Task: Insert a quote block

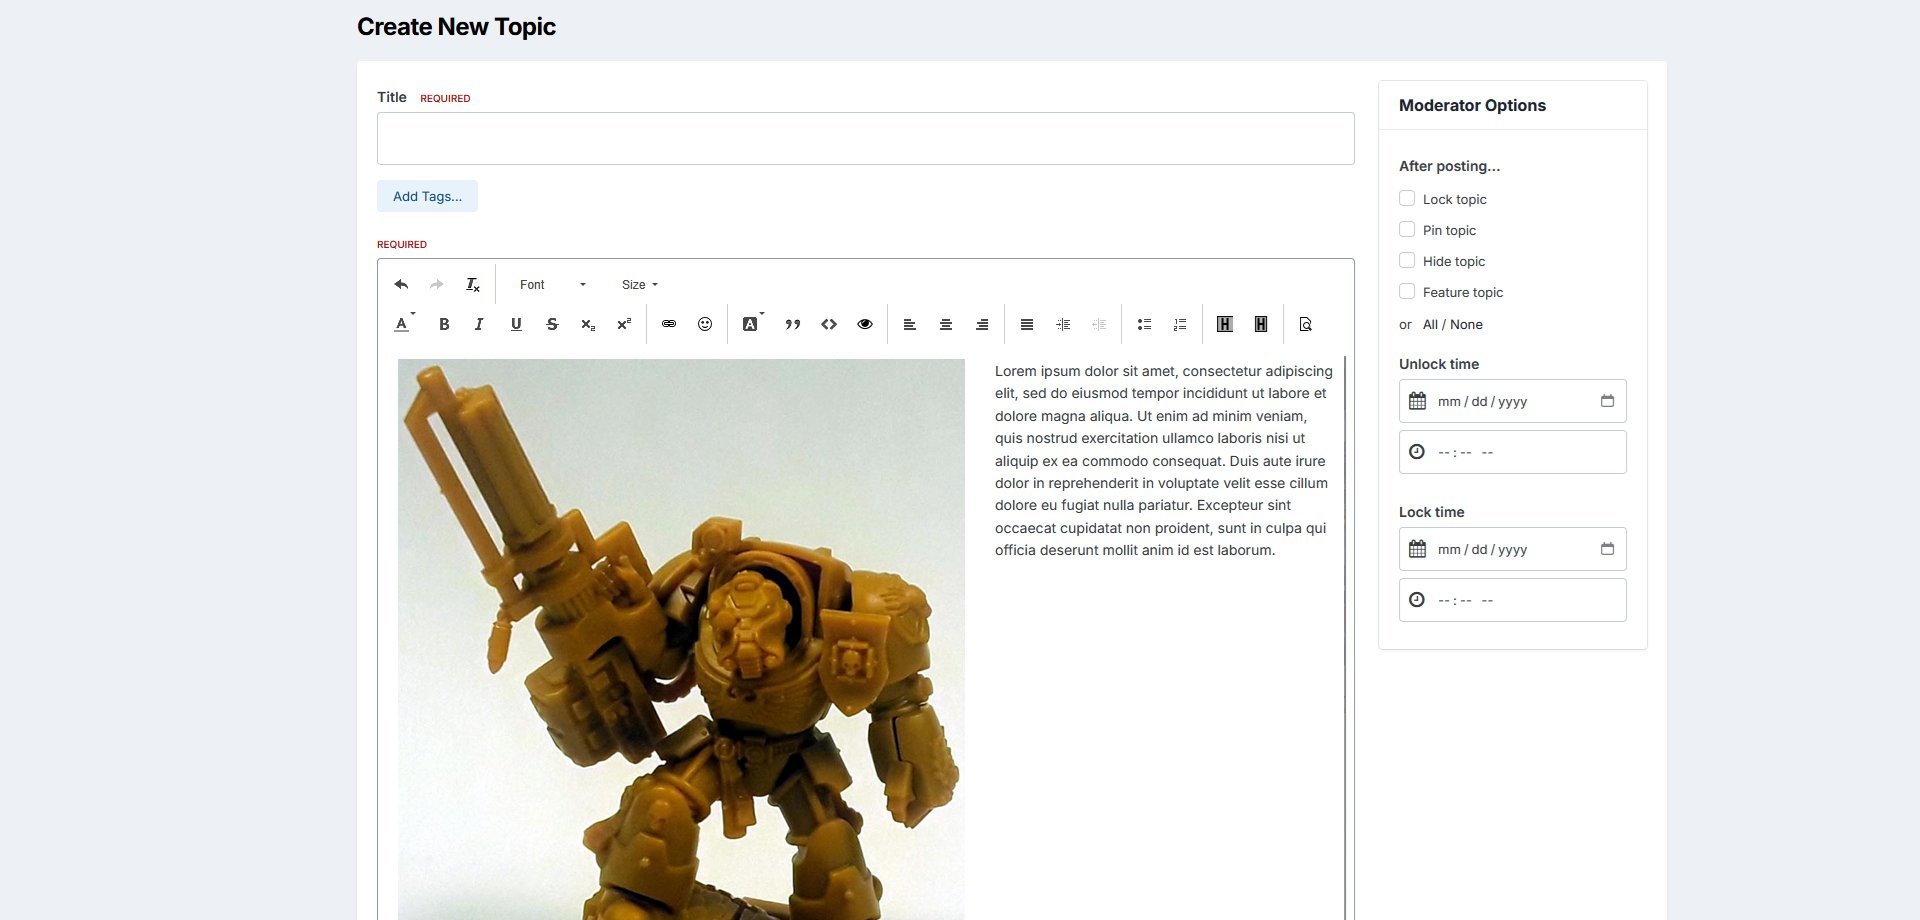Action: click(x=793, y=324)
